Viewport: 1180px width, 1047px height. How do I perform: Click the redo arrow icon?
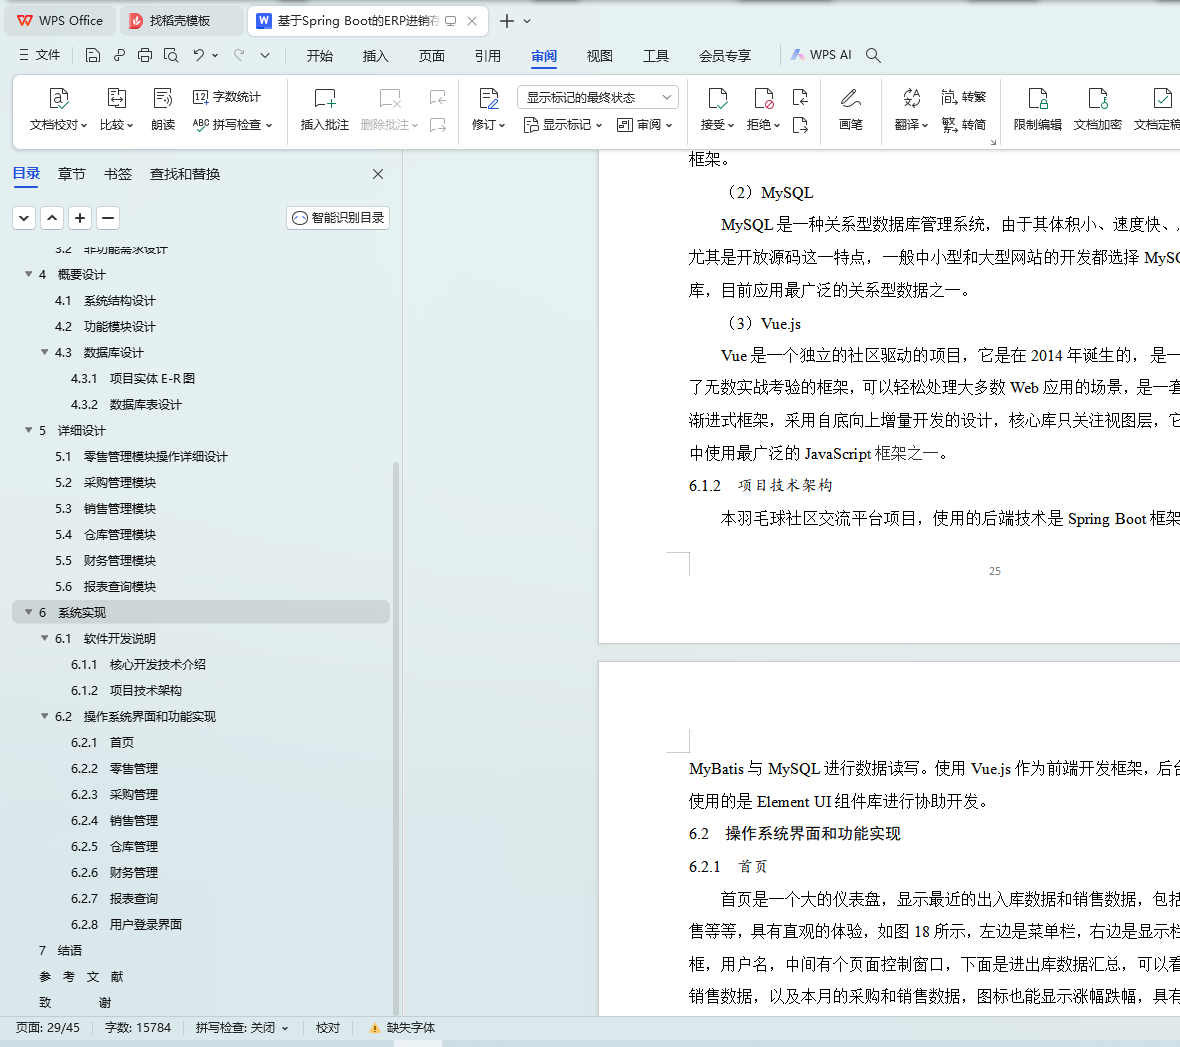239,55
